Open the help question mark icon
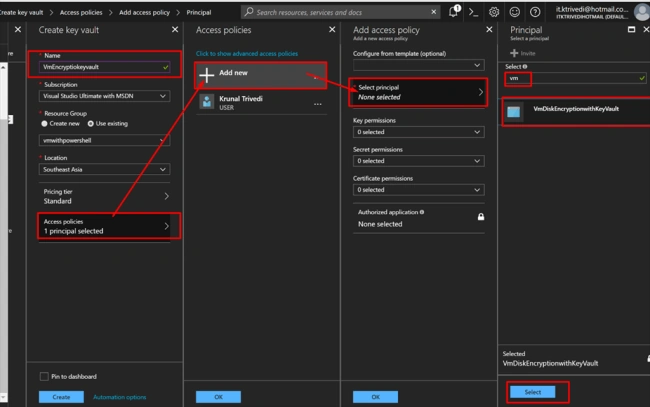This screenshot has height=407, width=650. 535,12
